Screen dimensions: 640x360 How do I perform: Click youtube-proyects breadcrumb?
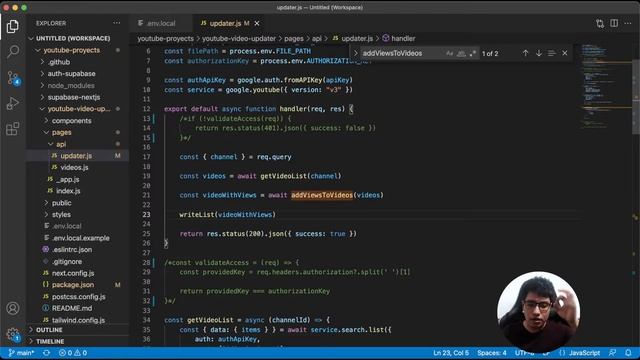point(165,38)
